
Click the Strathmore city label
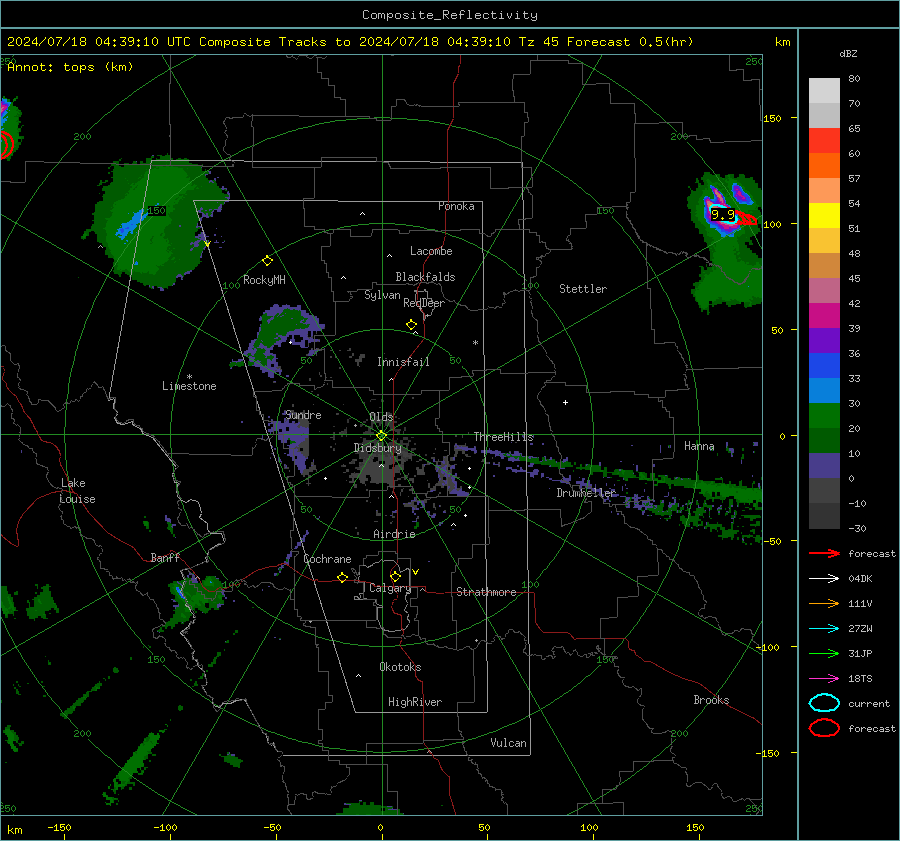(x=486, y=592)
